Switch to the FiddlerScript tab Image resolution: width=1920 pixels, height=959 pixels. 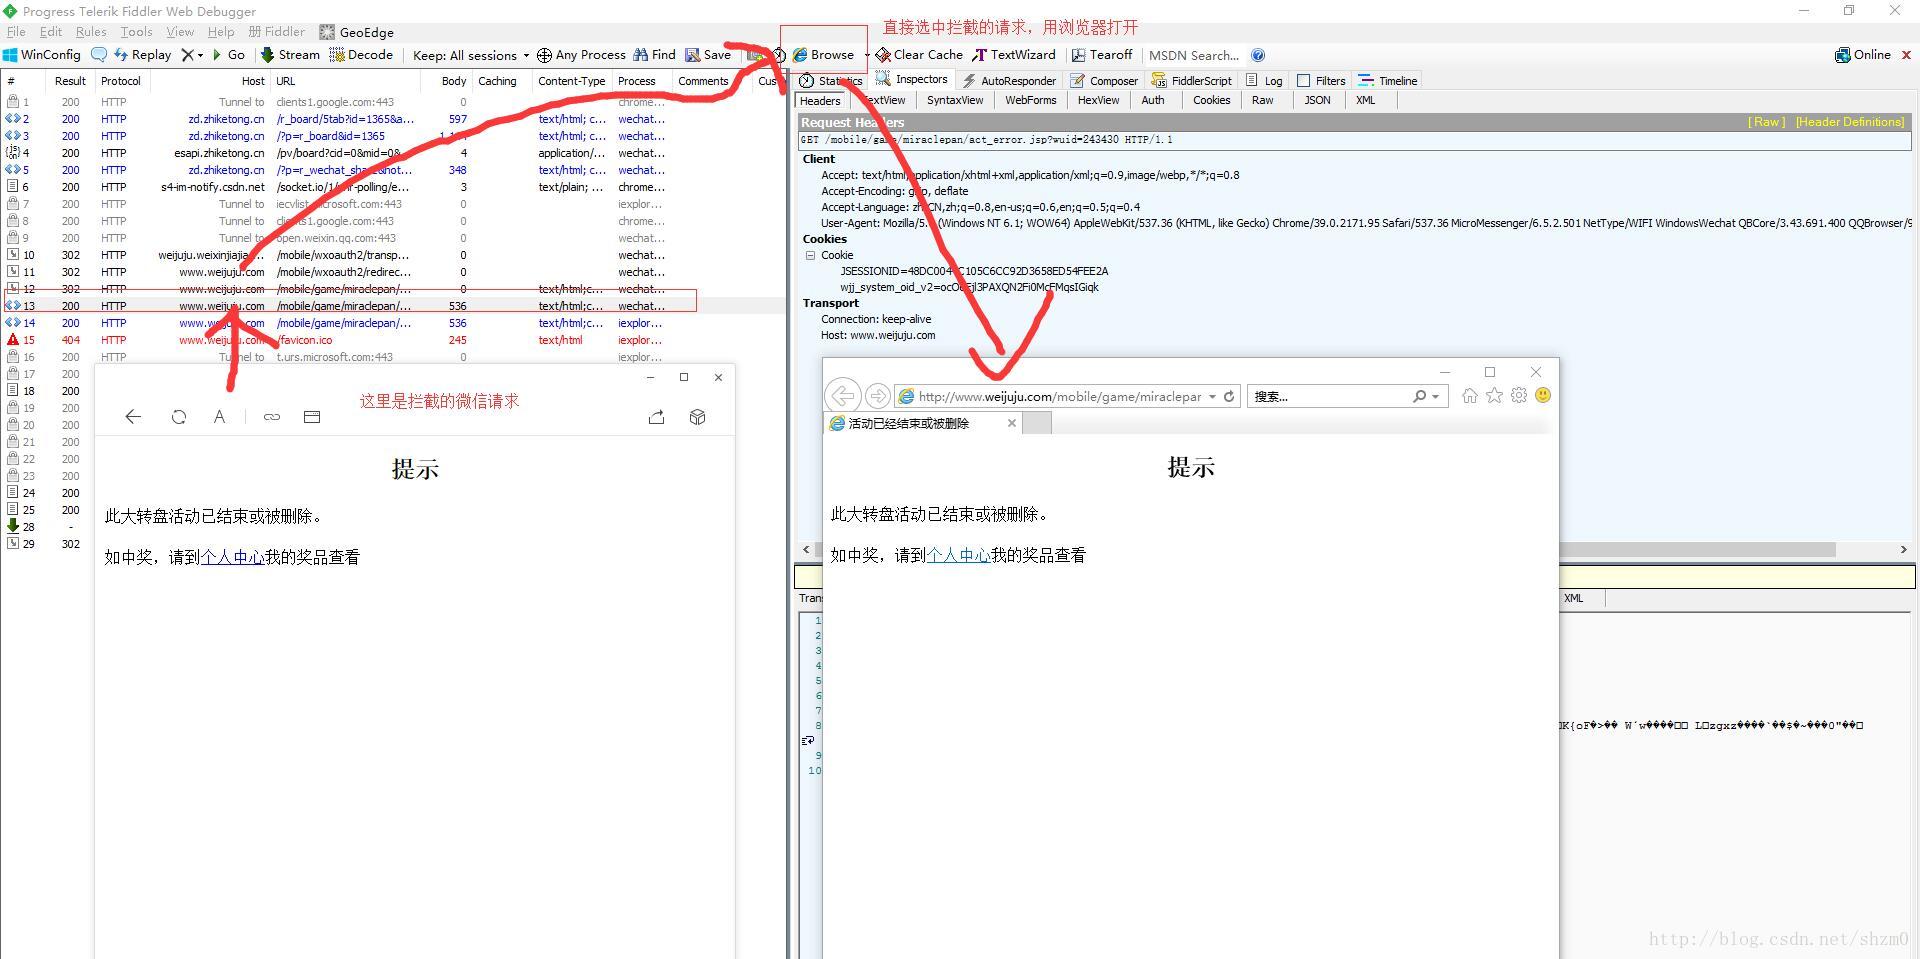(x=1192, y=81)
